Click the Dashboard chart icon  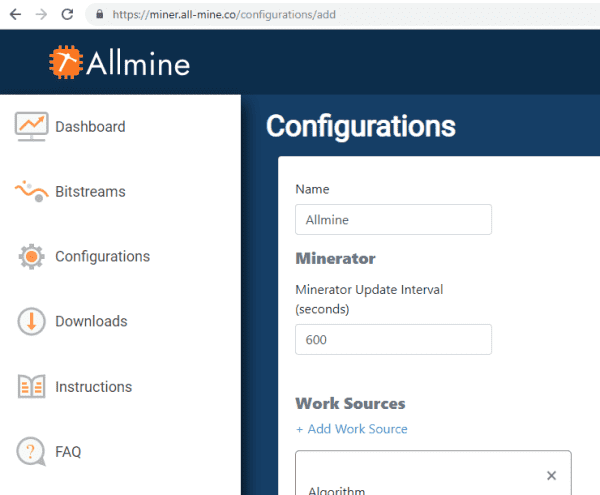[x=31, y=127]
